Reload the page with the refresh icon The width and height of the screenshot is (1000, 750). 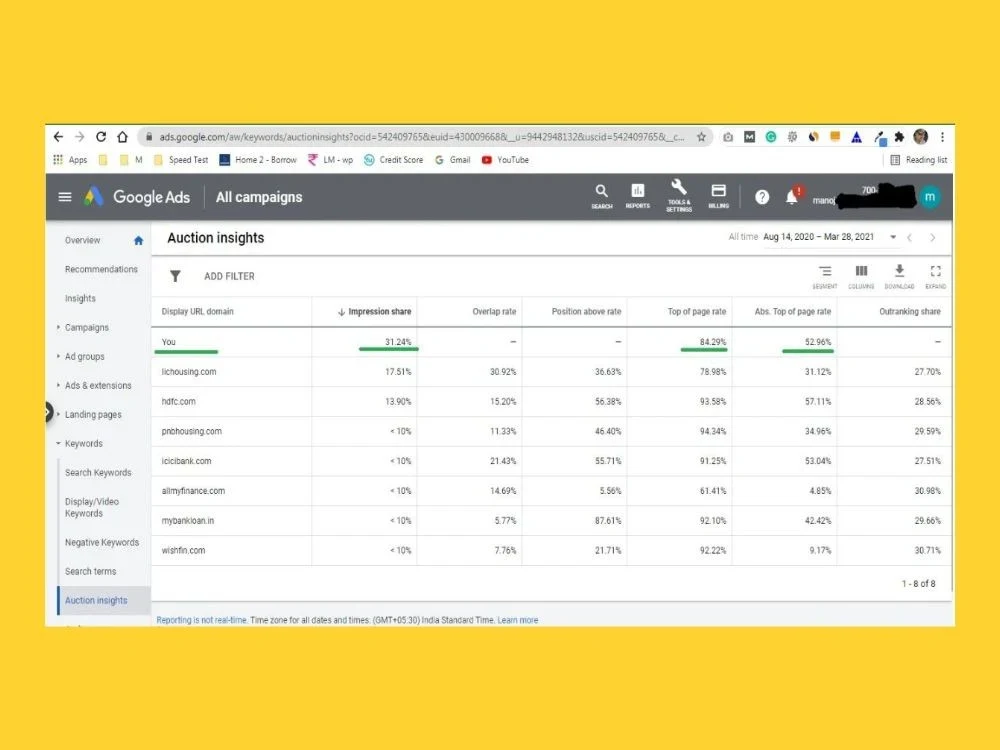click(x=101, y=136)
